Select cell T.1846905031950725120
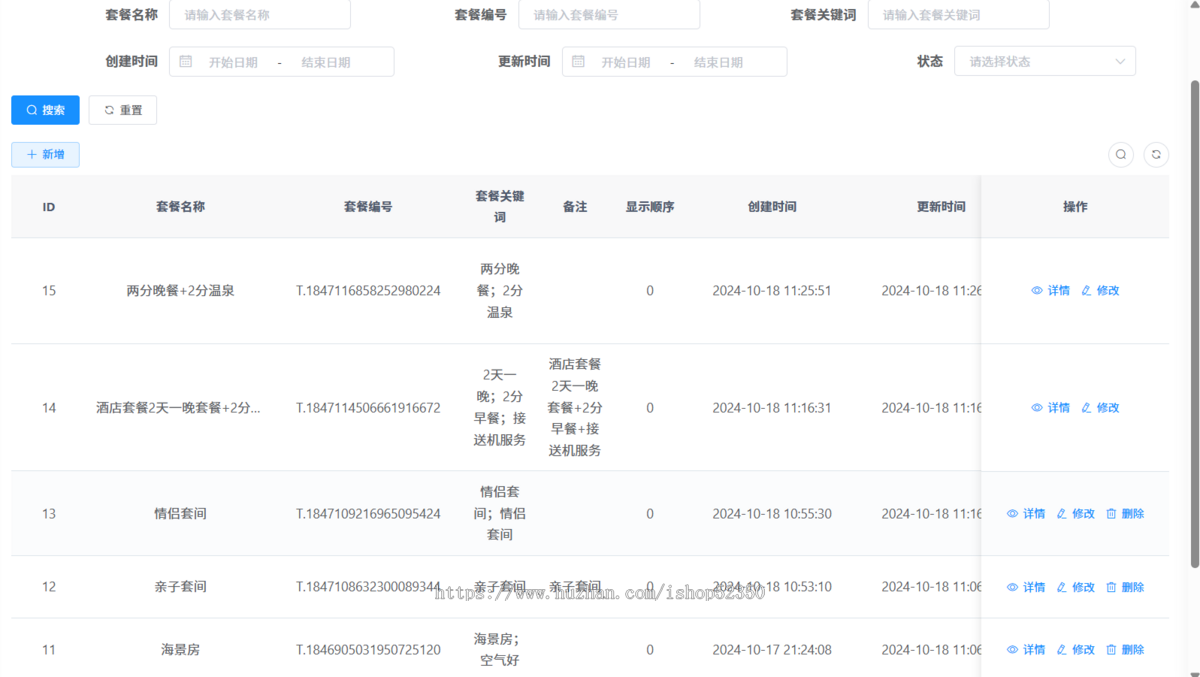Image resolution: width=1200 pixels, height=677 pixels. point(368,650)
